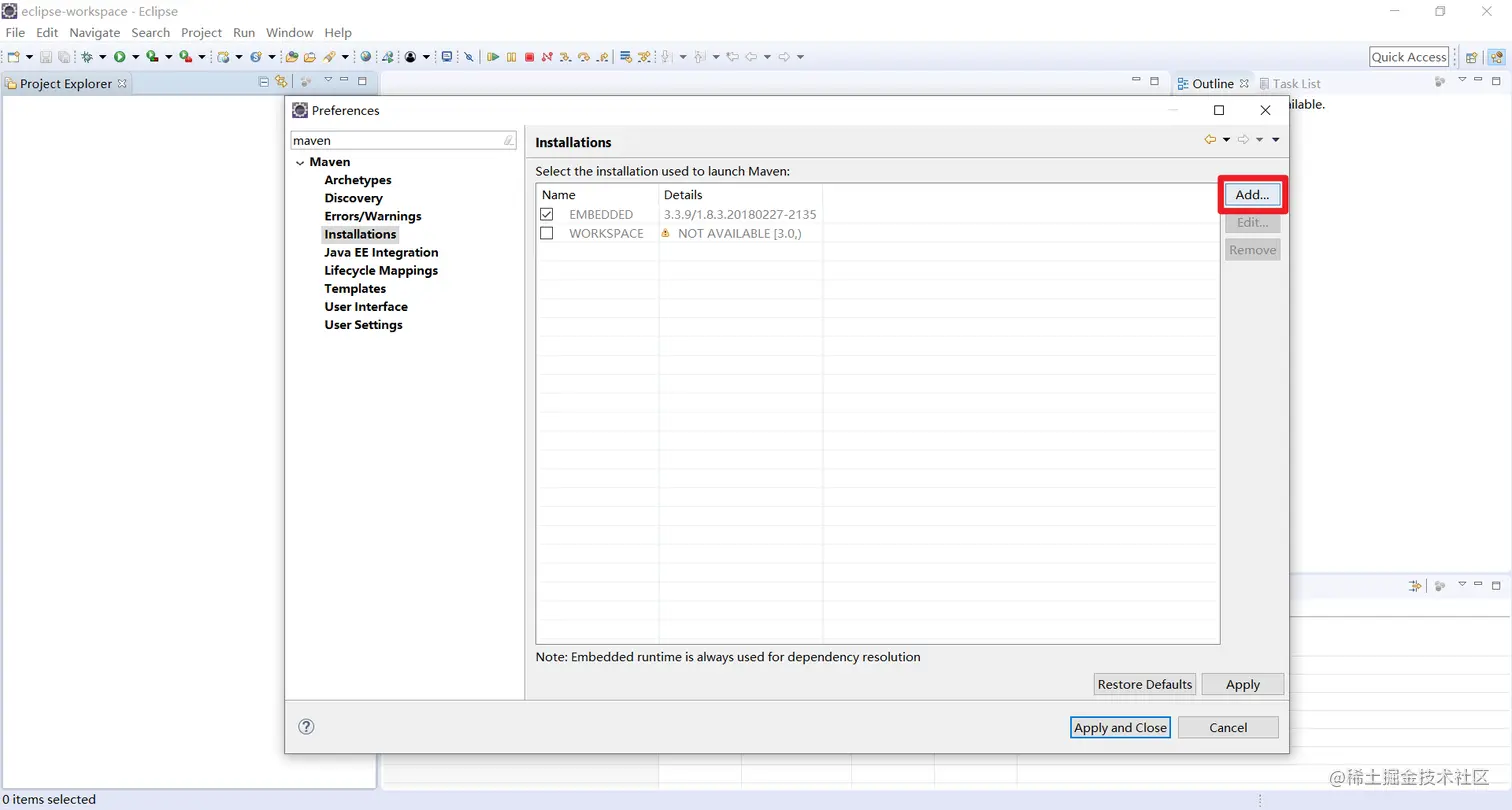This screenshot has height=810, width=1512.
Task: Click the New file toolbar icon
Action: point(13,57)
